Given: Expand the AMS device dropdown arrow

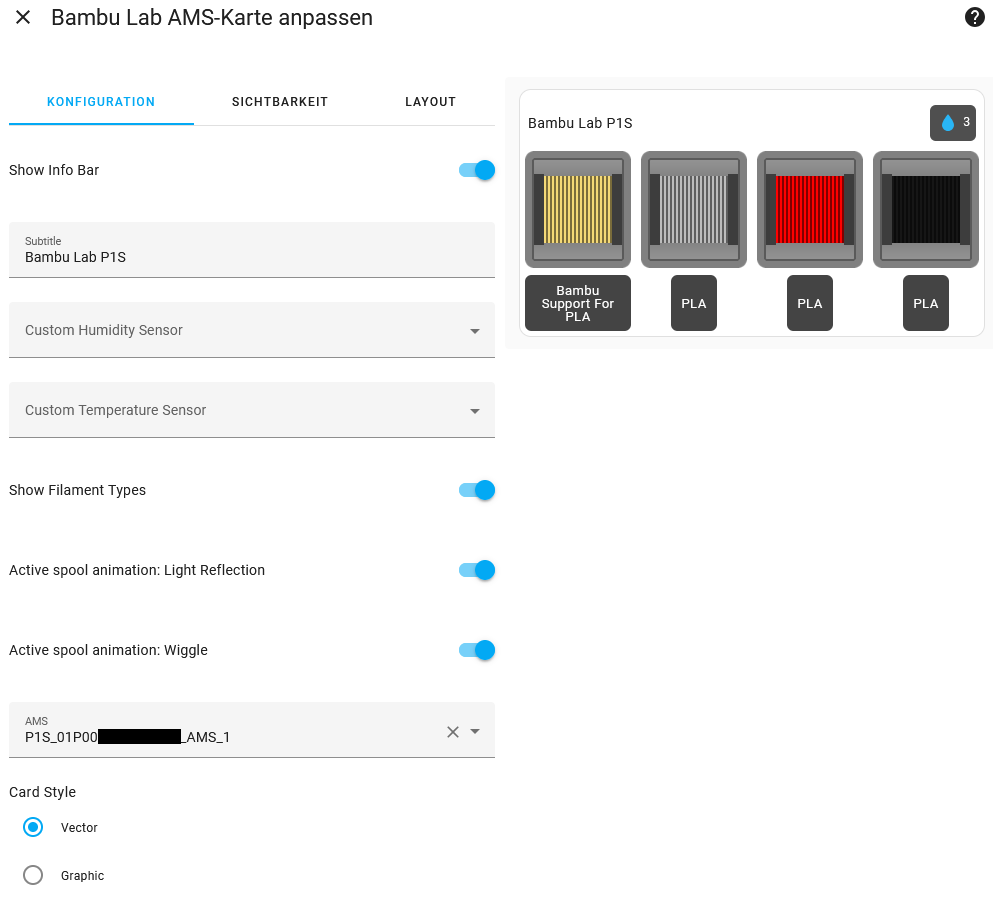Looking at the screenshot, I should click(475, 731).
